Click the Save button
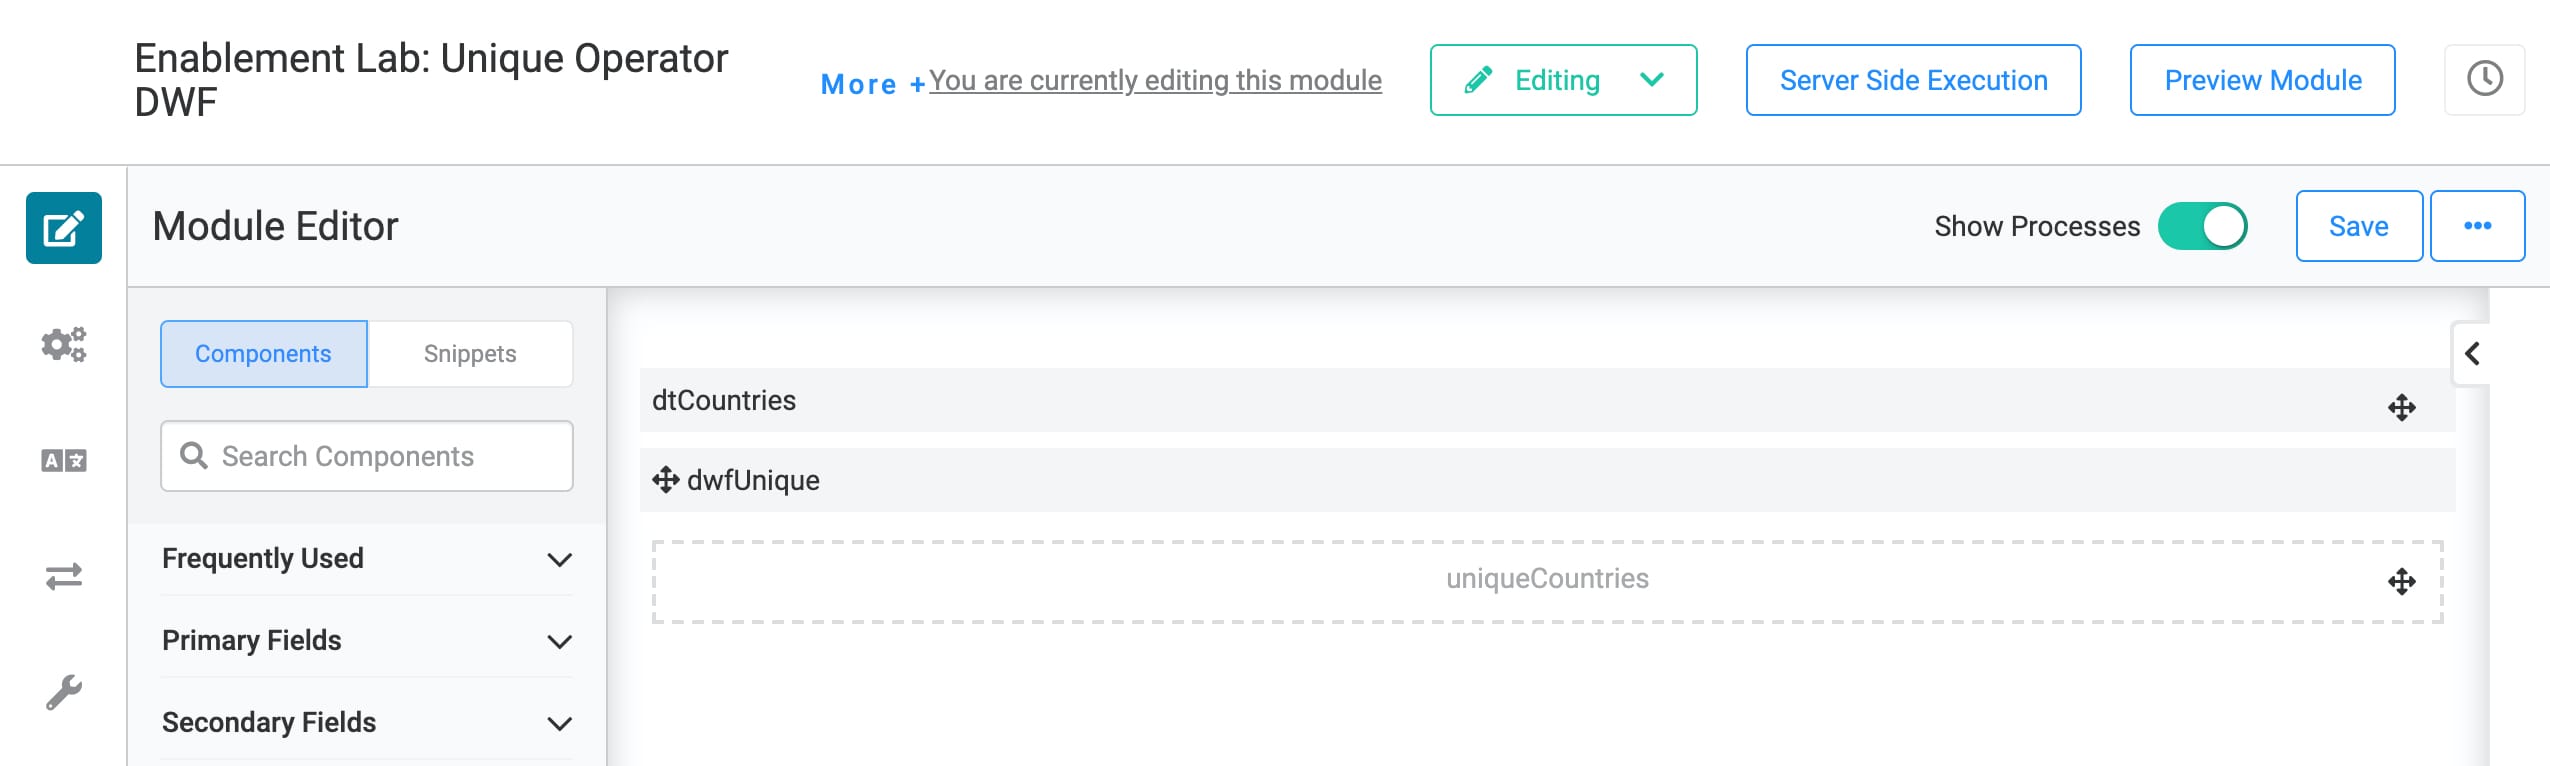 (x=2359, y=226)
